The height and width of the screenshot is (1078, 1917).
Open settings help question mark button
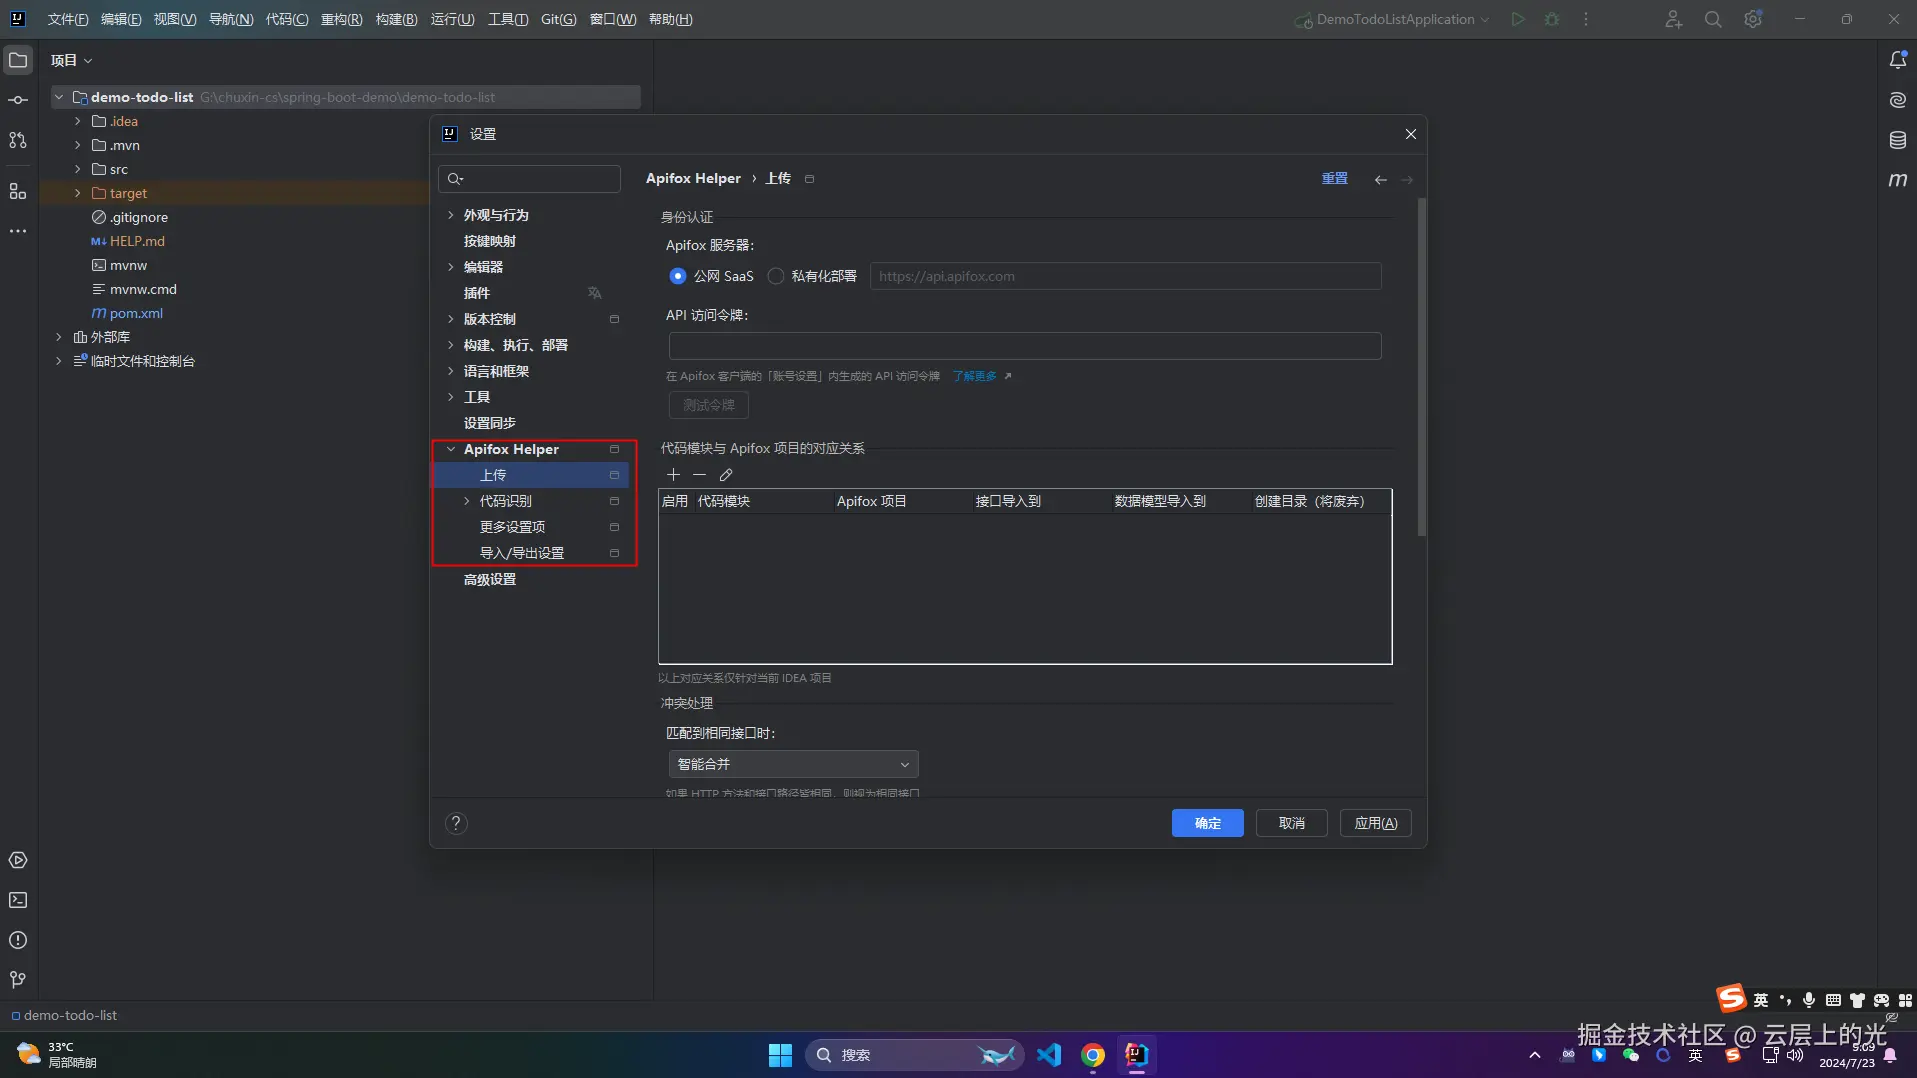pyautogui.click(x=456, y=823)
